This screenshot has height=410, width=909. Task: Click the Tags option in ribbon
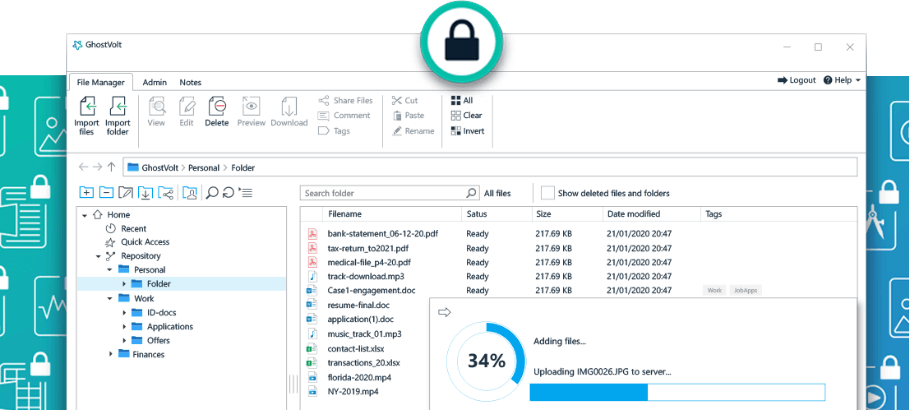(334, 131)
